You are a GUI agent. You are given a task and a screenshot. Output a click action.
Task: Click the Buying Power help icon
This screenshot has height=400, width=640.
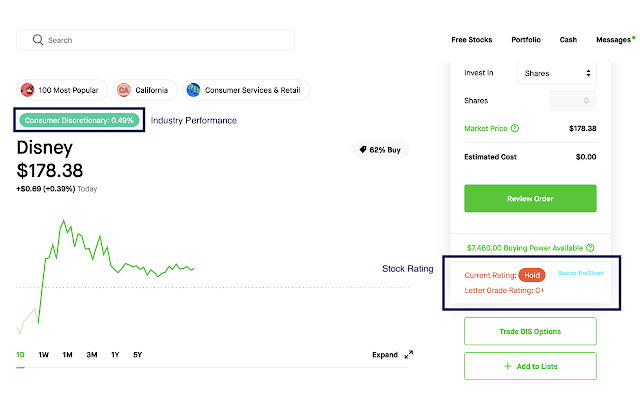coord(590,248)
